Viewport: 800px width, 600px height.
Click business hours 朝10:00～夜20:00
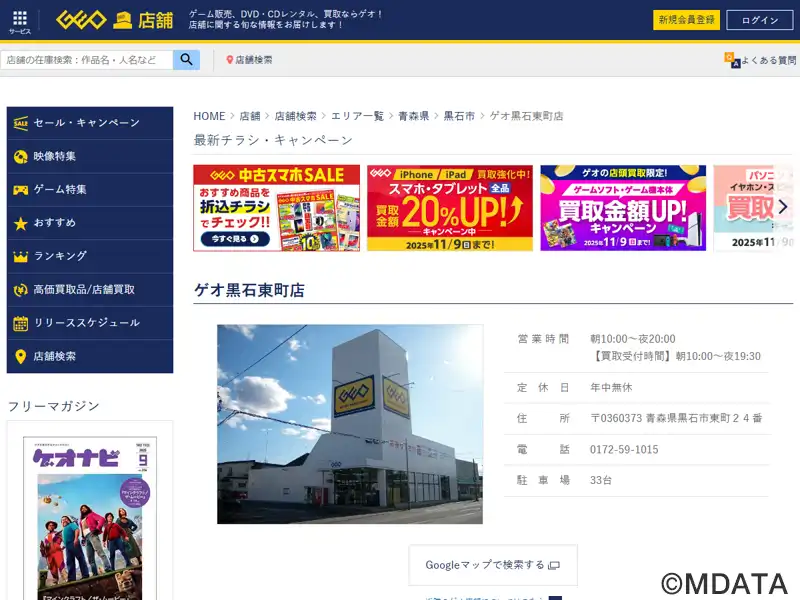(x=633, y=339)
